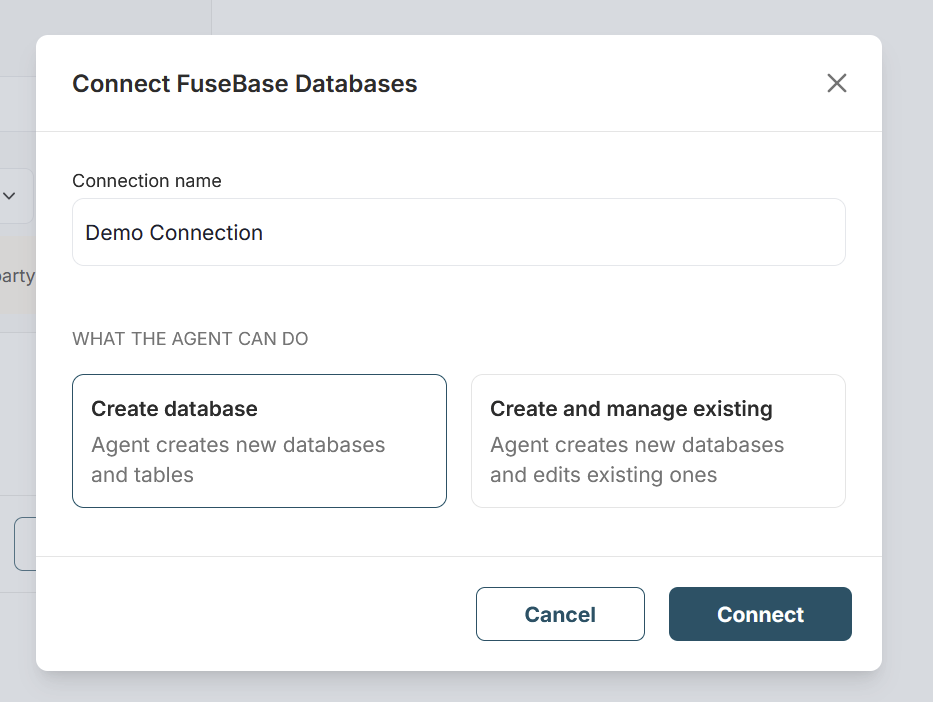Click the highlighted 'party' item behind dialog
The height and width of the screenshot is (702, 933).
coord(17,276)
